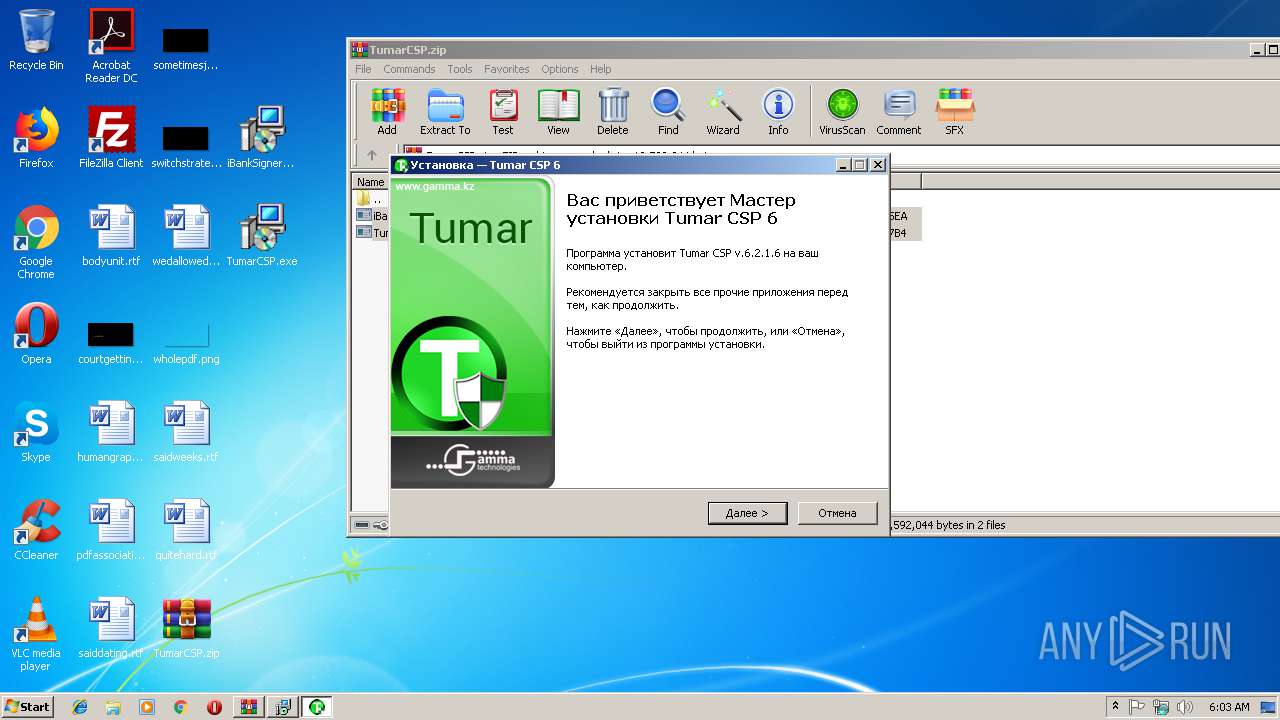Open Commands menu in WinRAR
This screenshot has width=1280, height=720.
409,69
